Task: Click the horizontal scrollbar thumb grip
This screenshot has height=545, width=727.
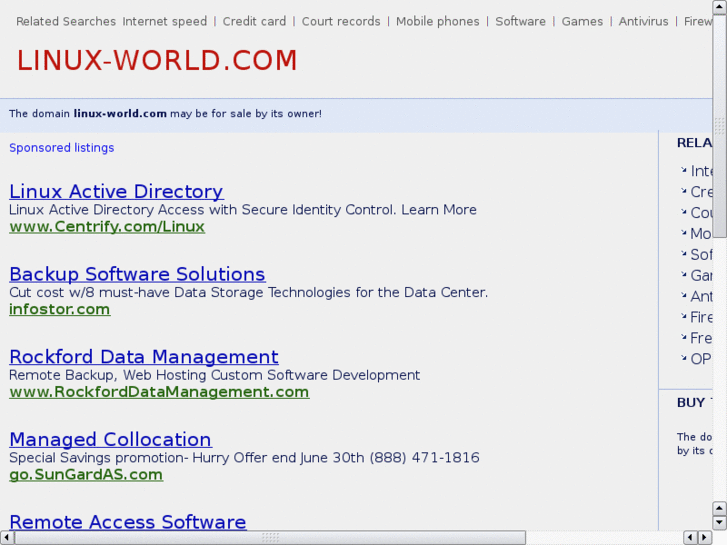Action: pyautogui.click(x=270, y=538)
